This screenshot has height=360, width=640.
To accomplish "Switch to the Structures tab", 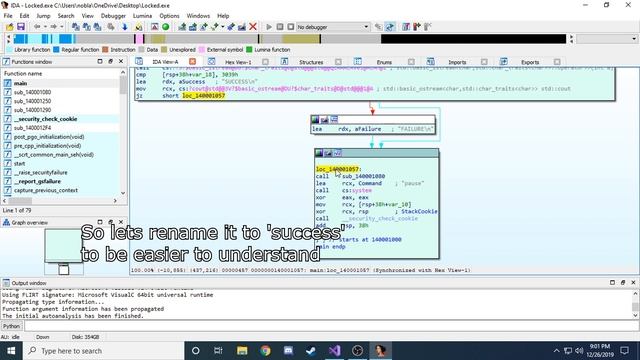I will pos(311,62).
